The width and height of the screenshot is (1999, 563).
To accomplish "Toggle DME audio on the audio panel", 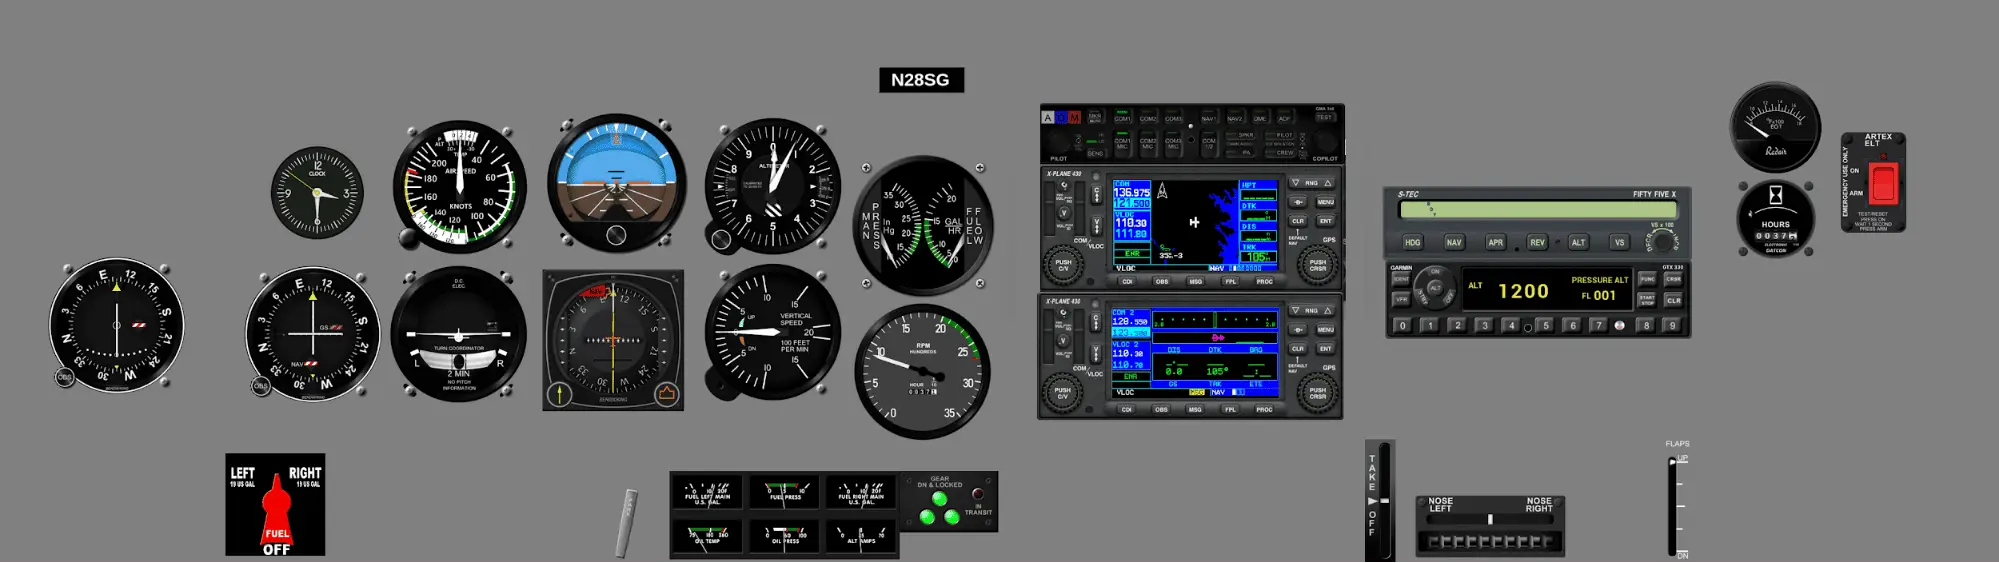I will pyautogui.click(x=1260, y=118).
